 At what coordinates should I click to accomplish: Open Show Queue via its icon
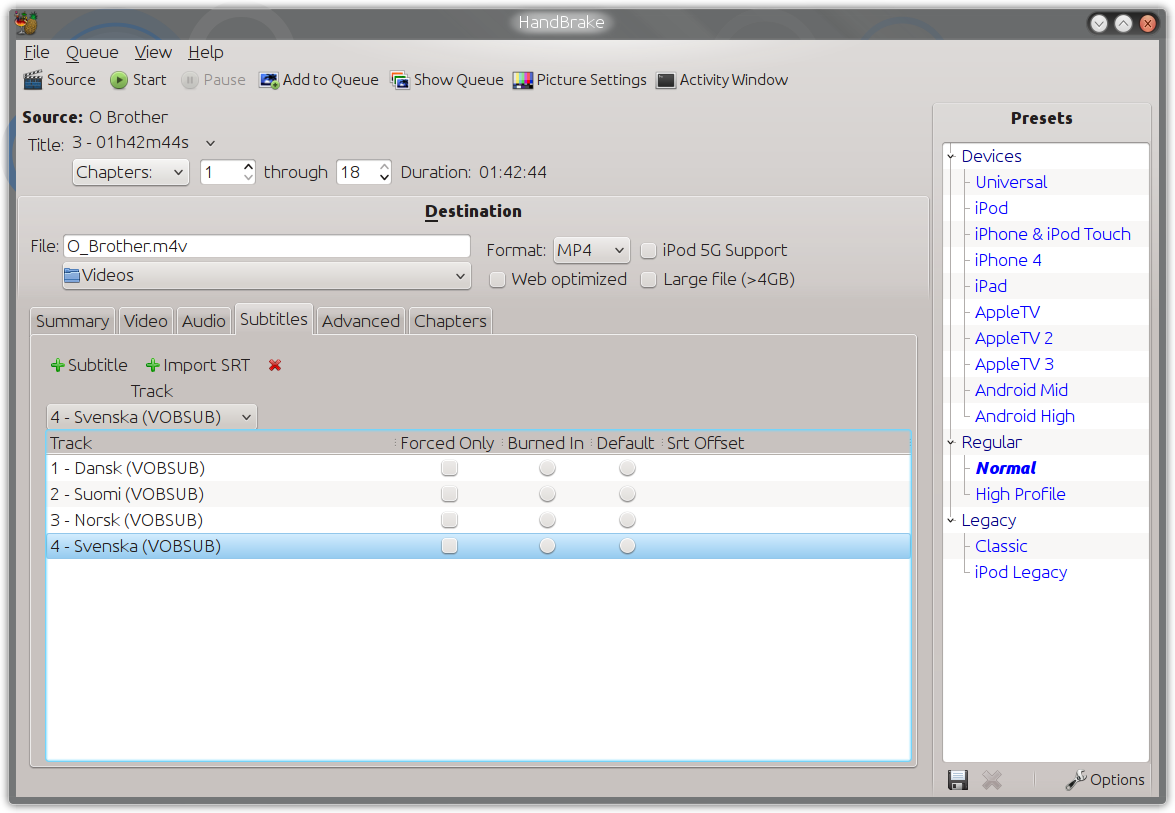click(x=400, y=80)
